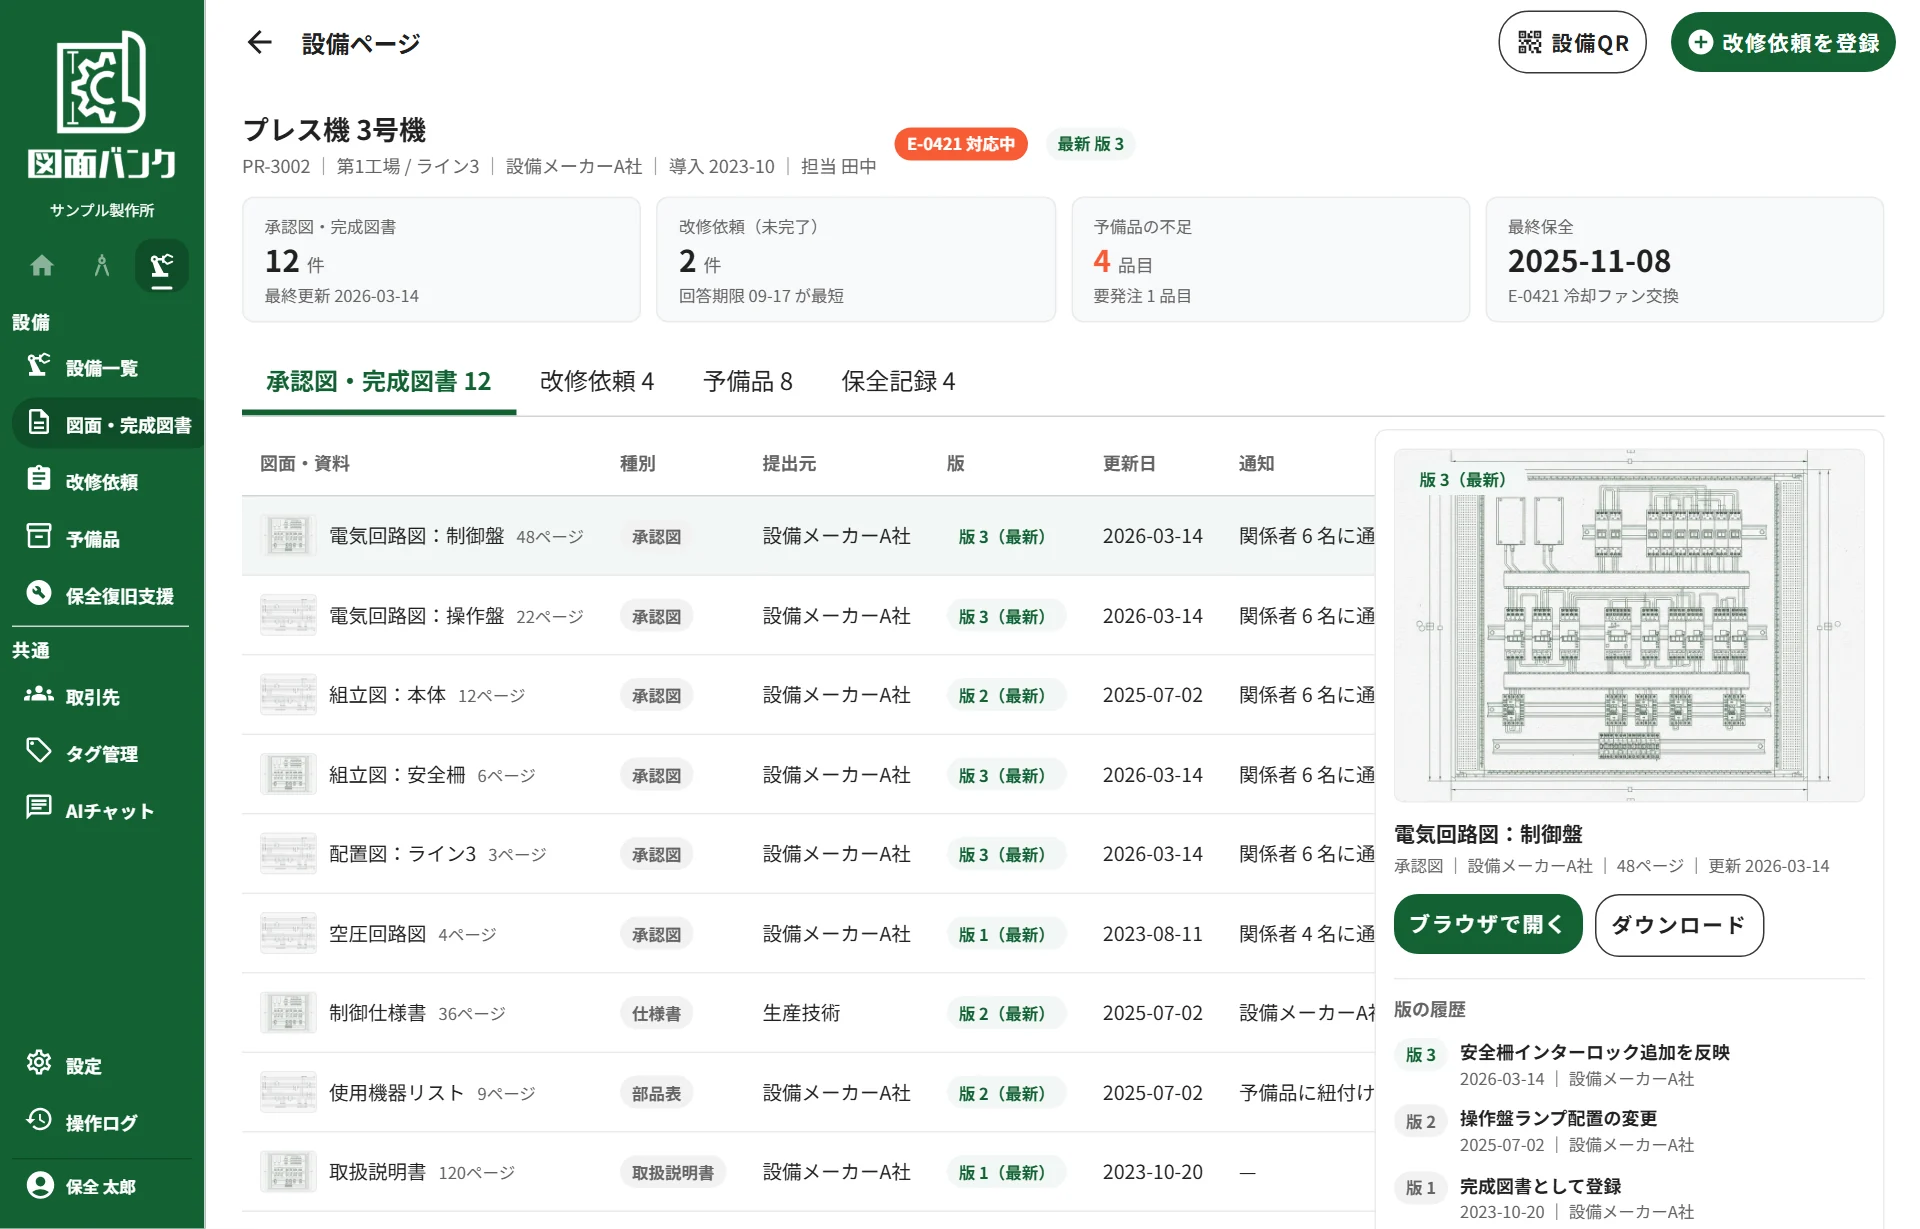Open the 最終保全 2025-11-08 card
This screenshot has height=1229, width=1920.
point(1684,260)
